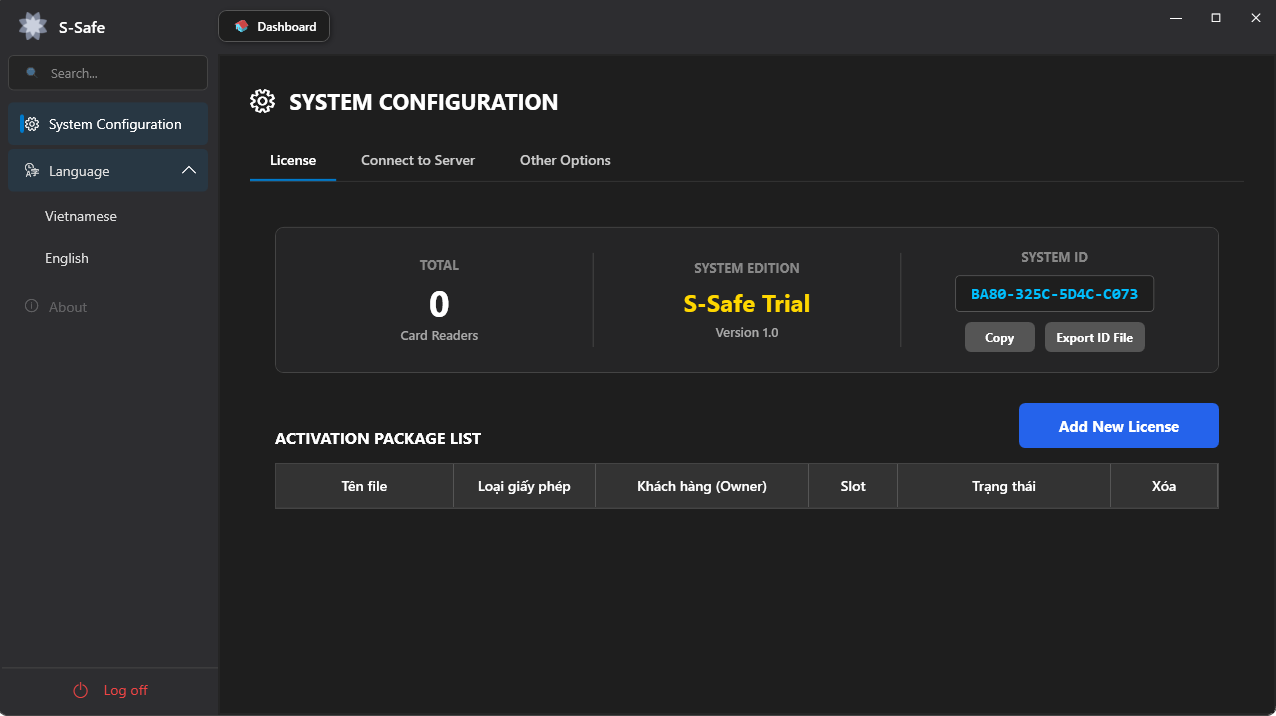This screenshot has height=716, width=1276.
Task: Choose Vietnamese language
Action: click(x=81, y=216)
